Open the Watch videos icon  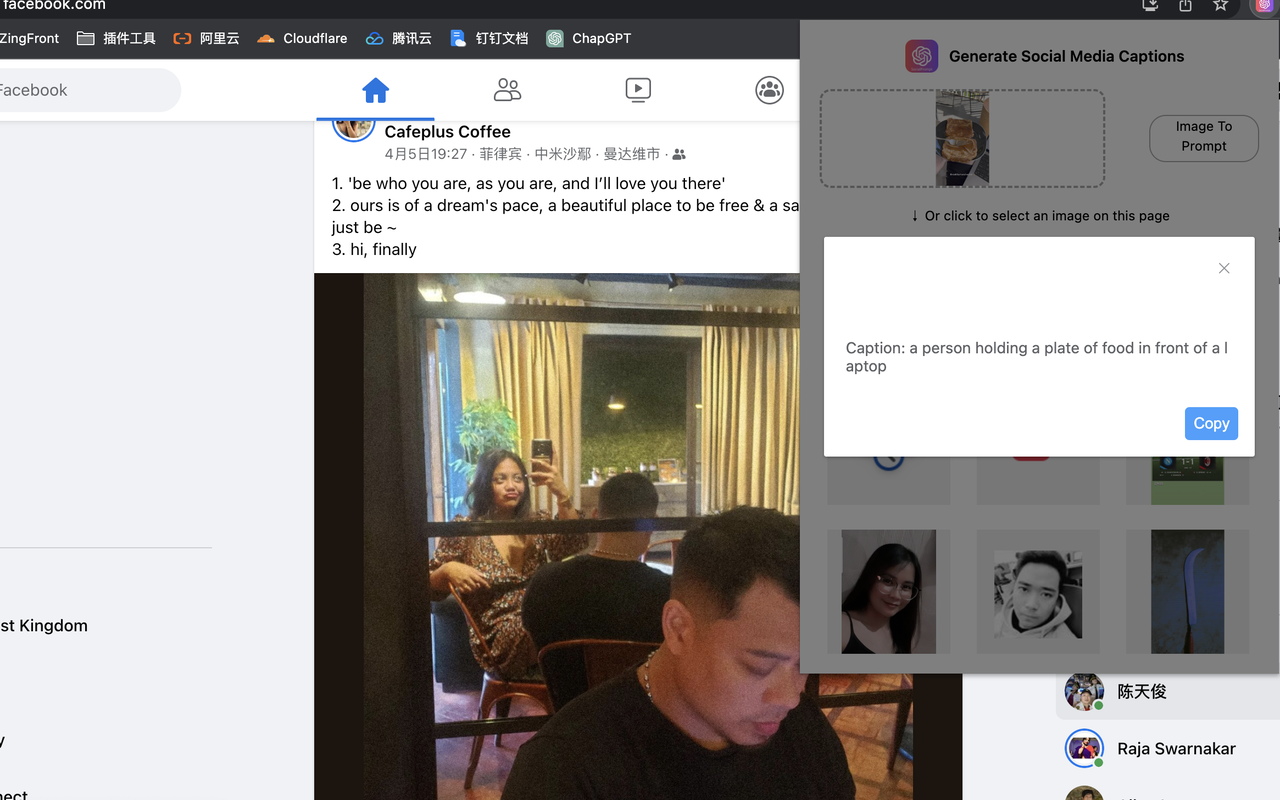(638, 90)
